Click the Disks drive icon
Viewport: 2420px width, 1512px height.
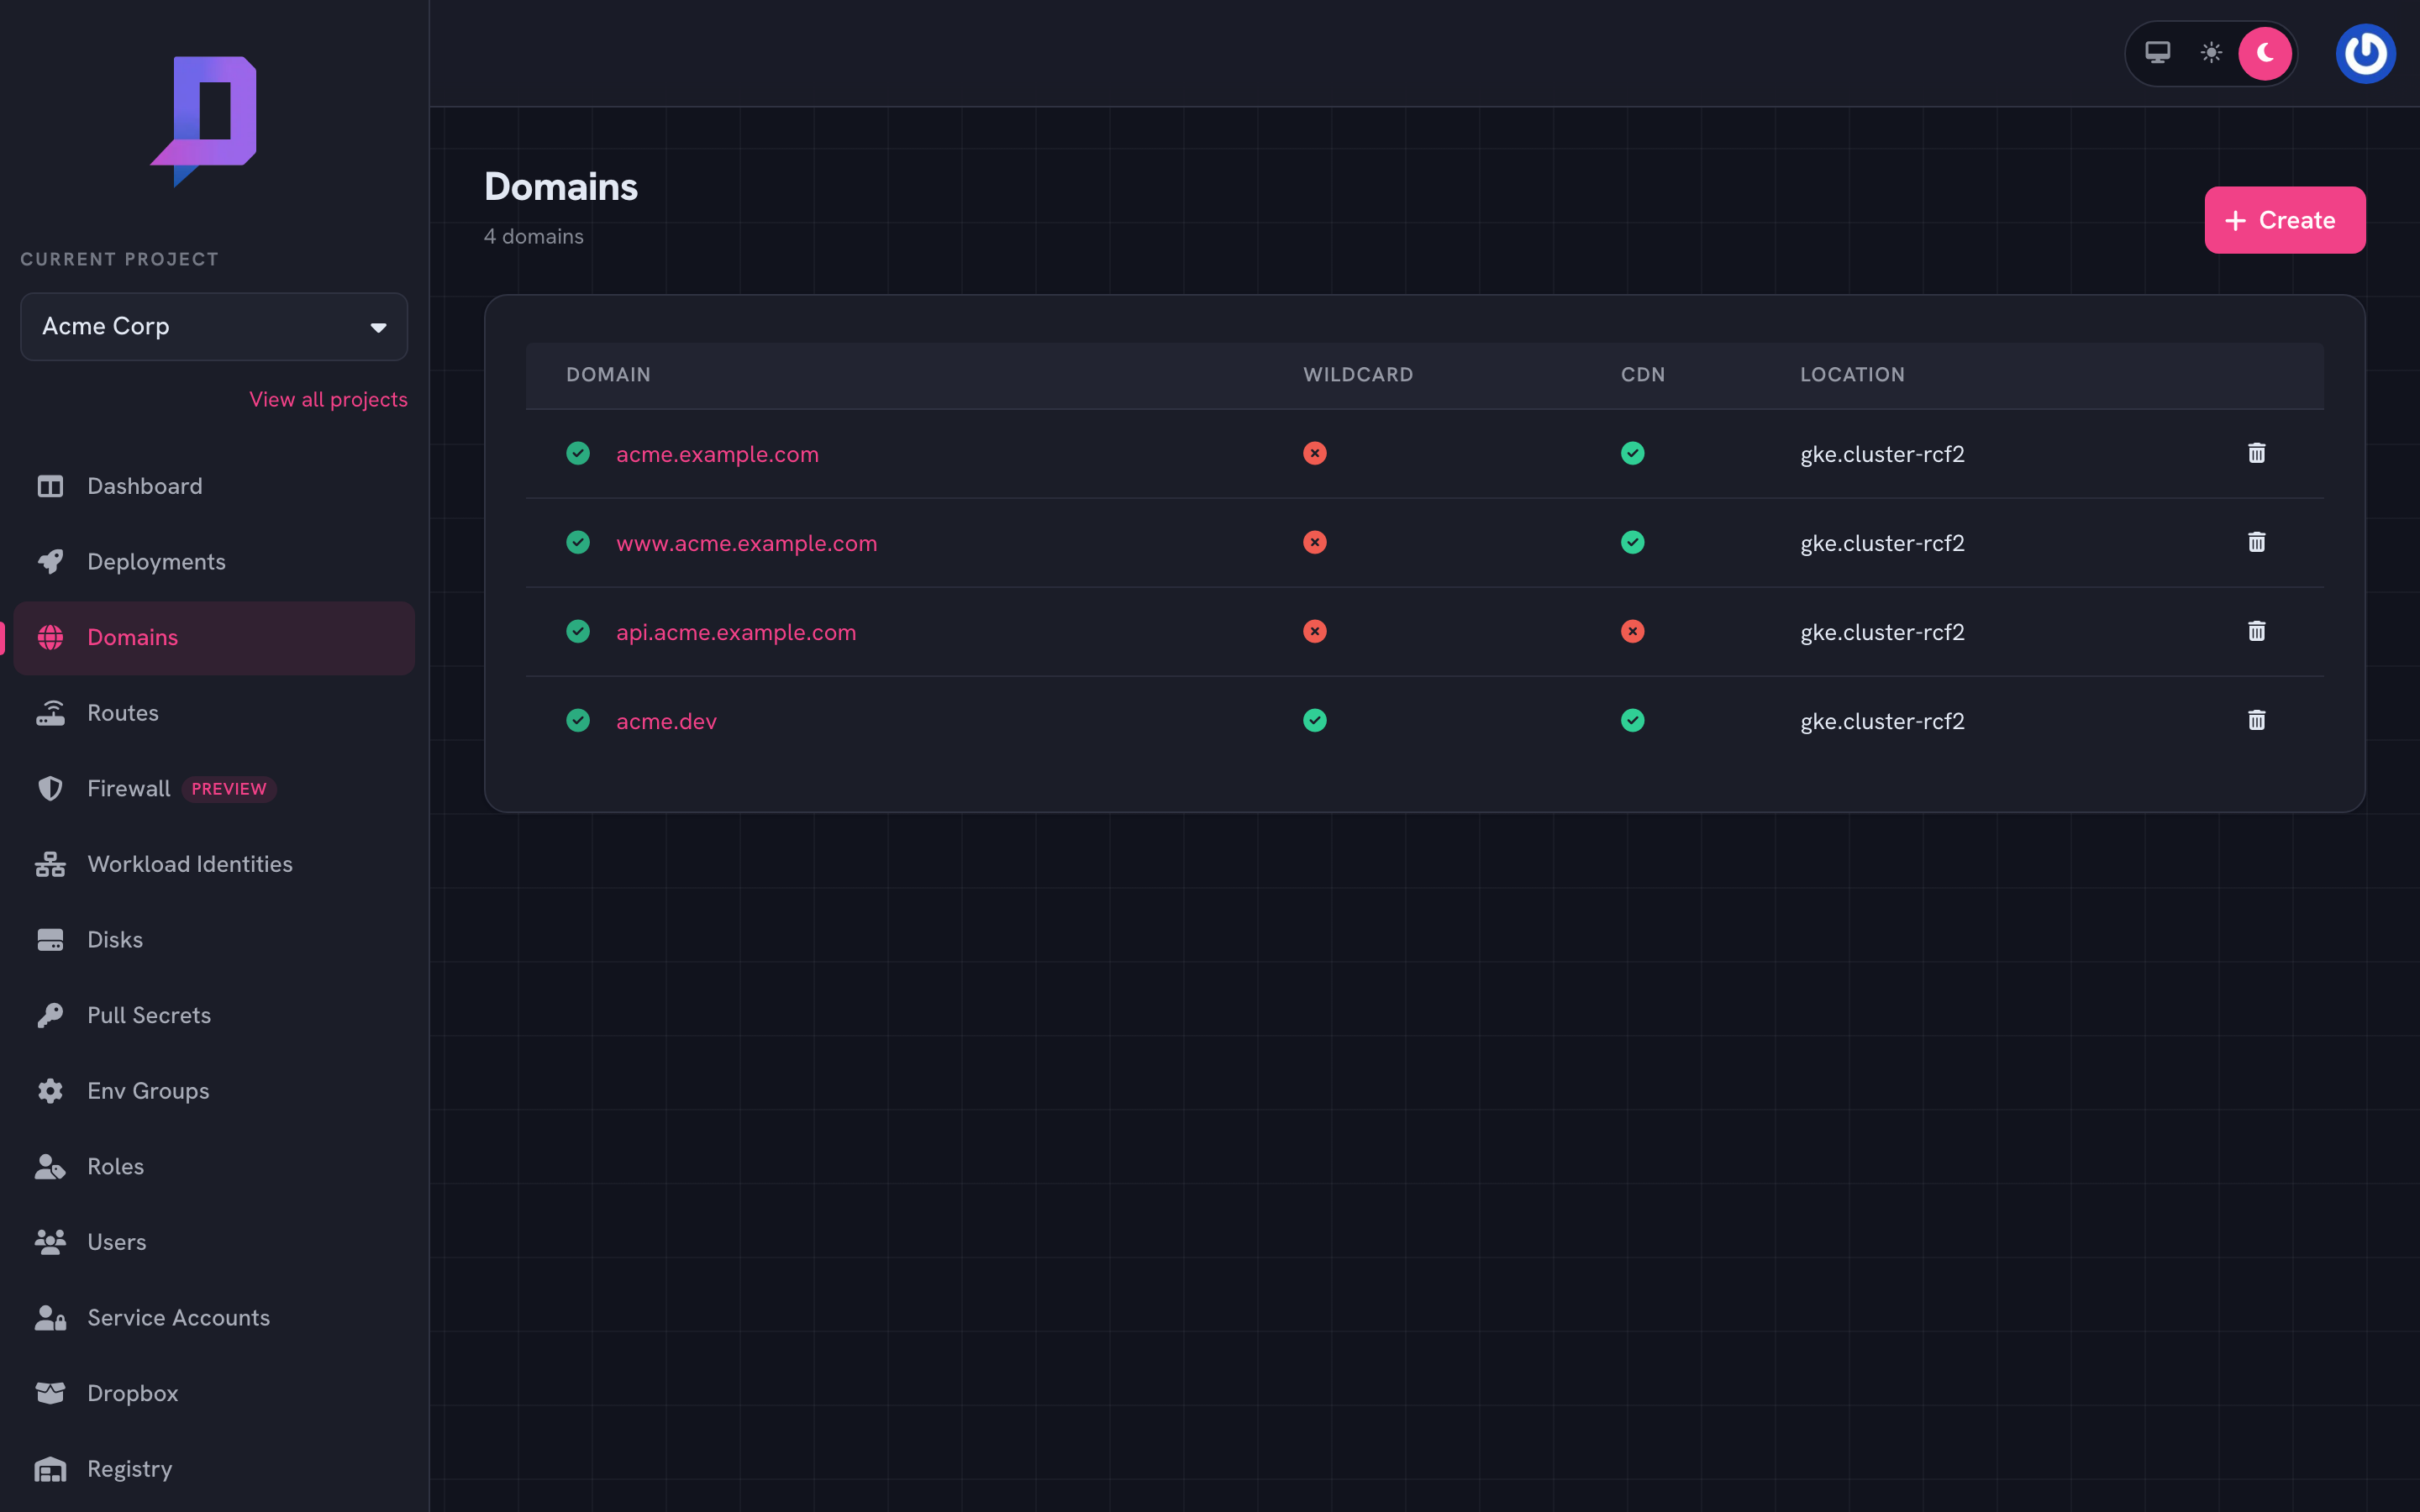click(50, 940)
